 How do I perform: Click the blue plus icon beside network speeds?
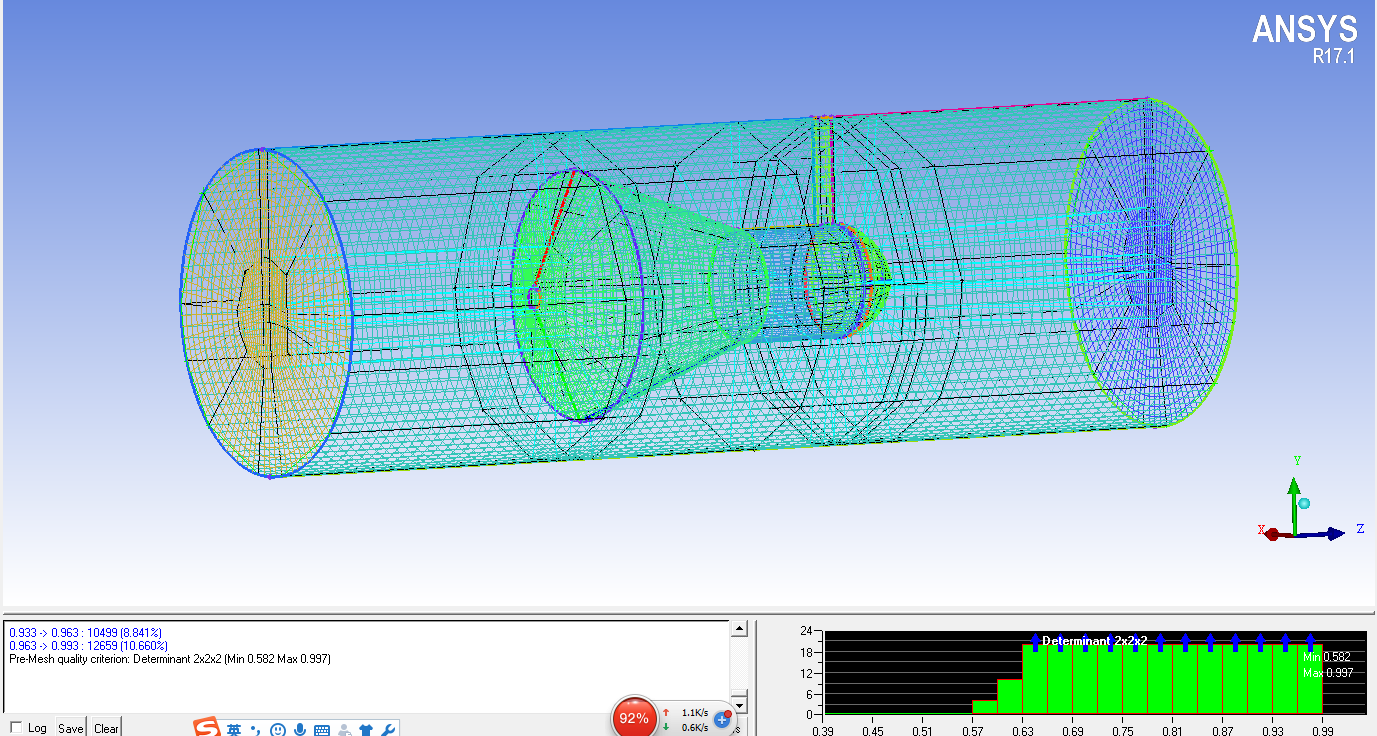[722, 719]
